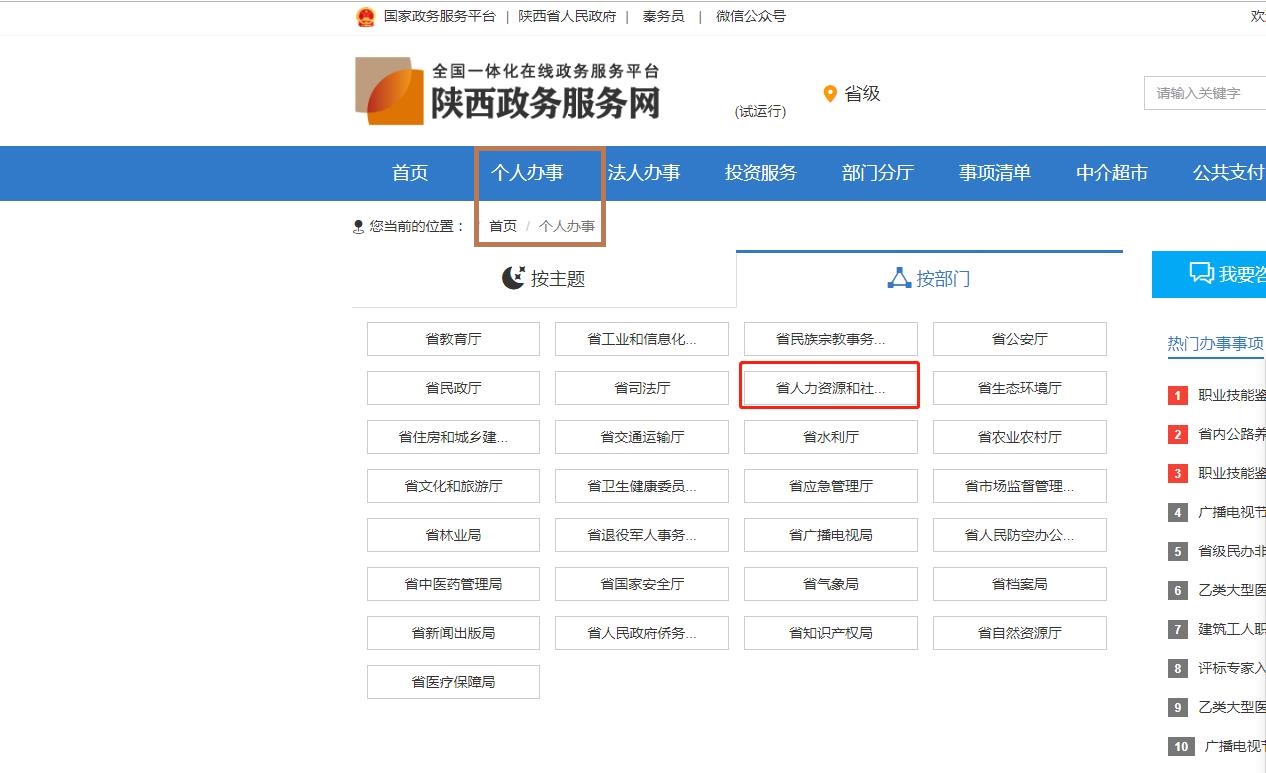Select the 省教育厅 department button

click(453, 339)
